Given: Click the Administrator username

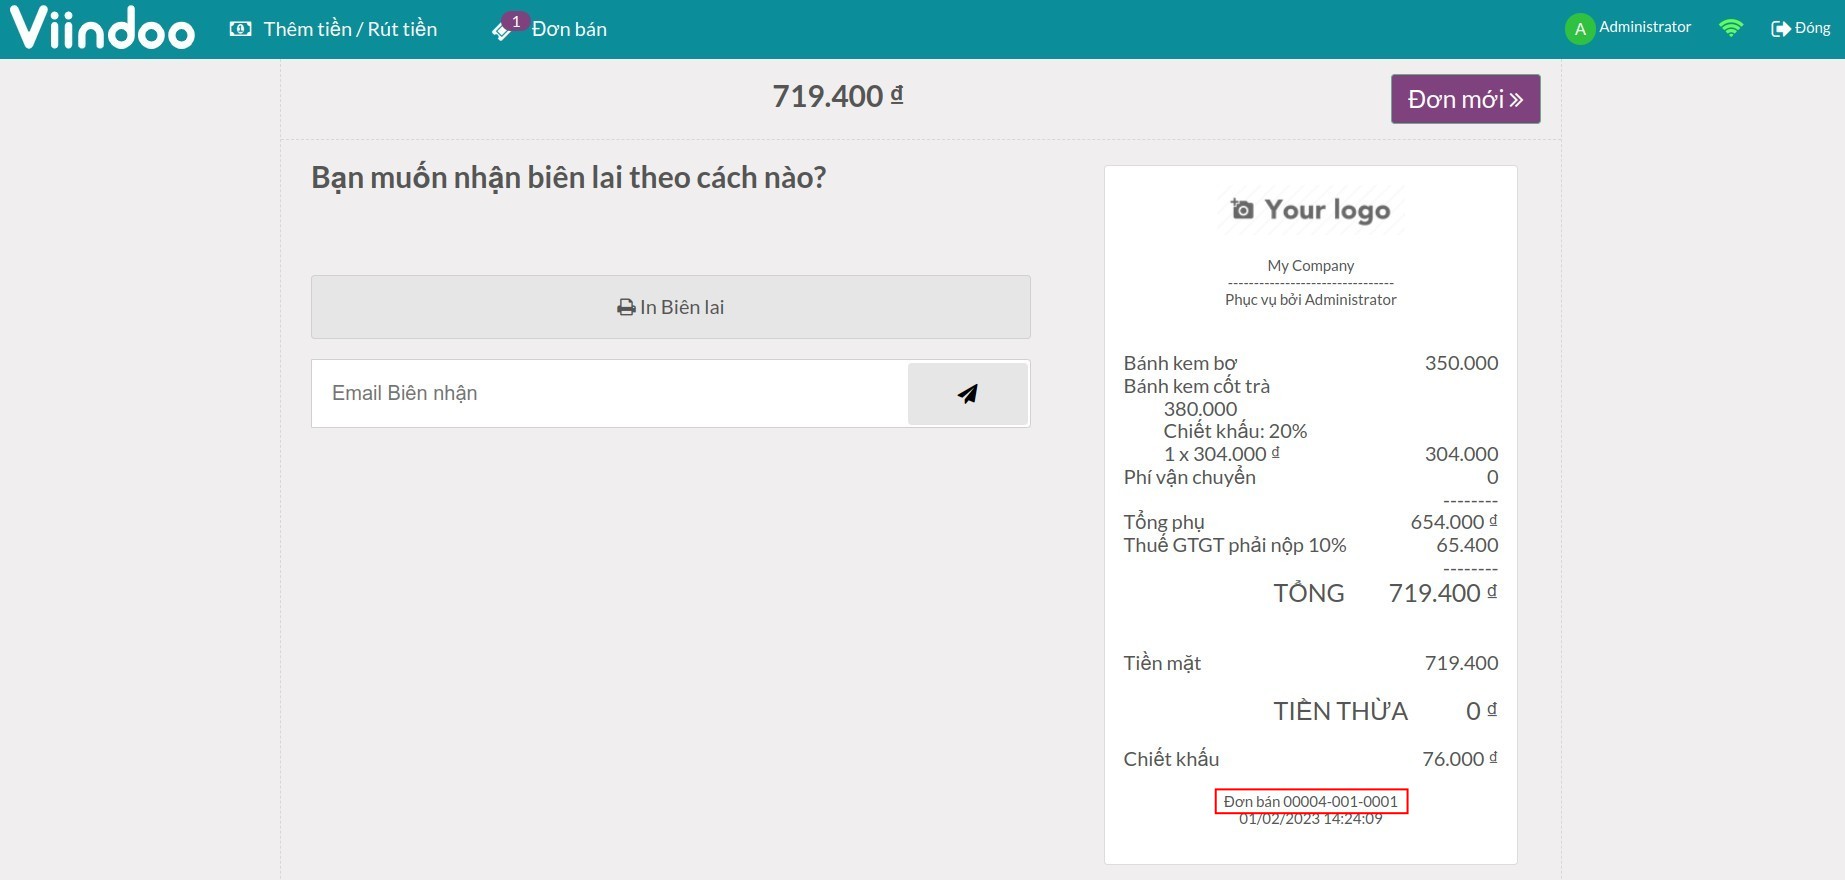Looking at the screenshot, I should [x=1645, y=27].
